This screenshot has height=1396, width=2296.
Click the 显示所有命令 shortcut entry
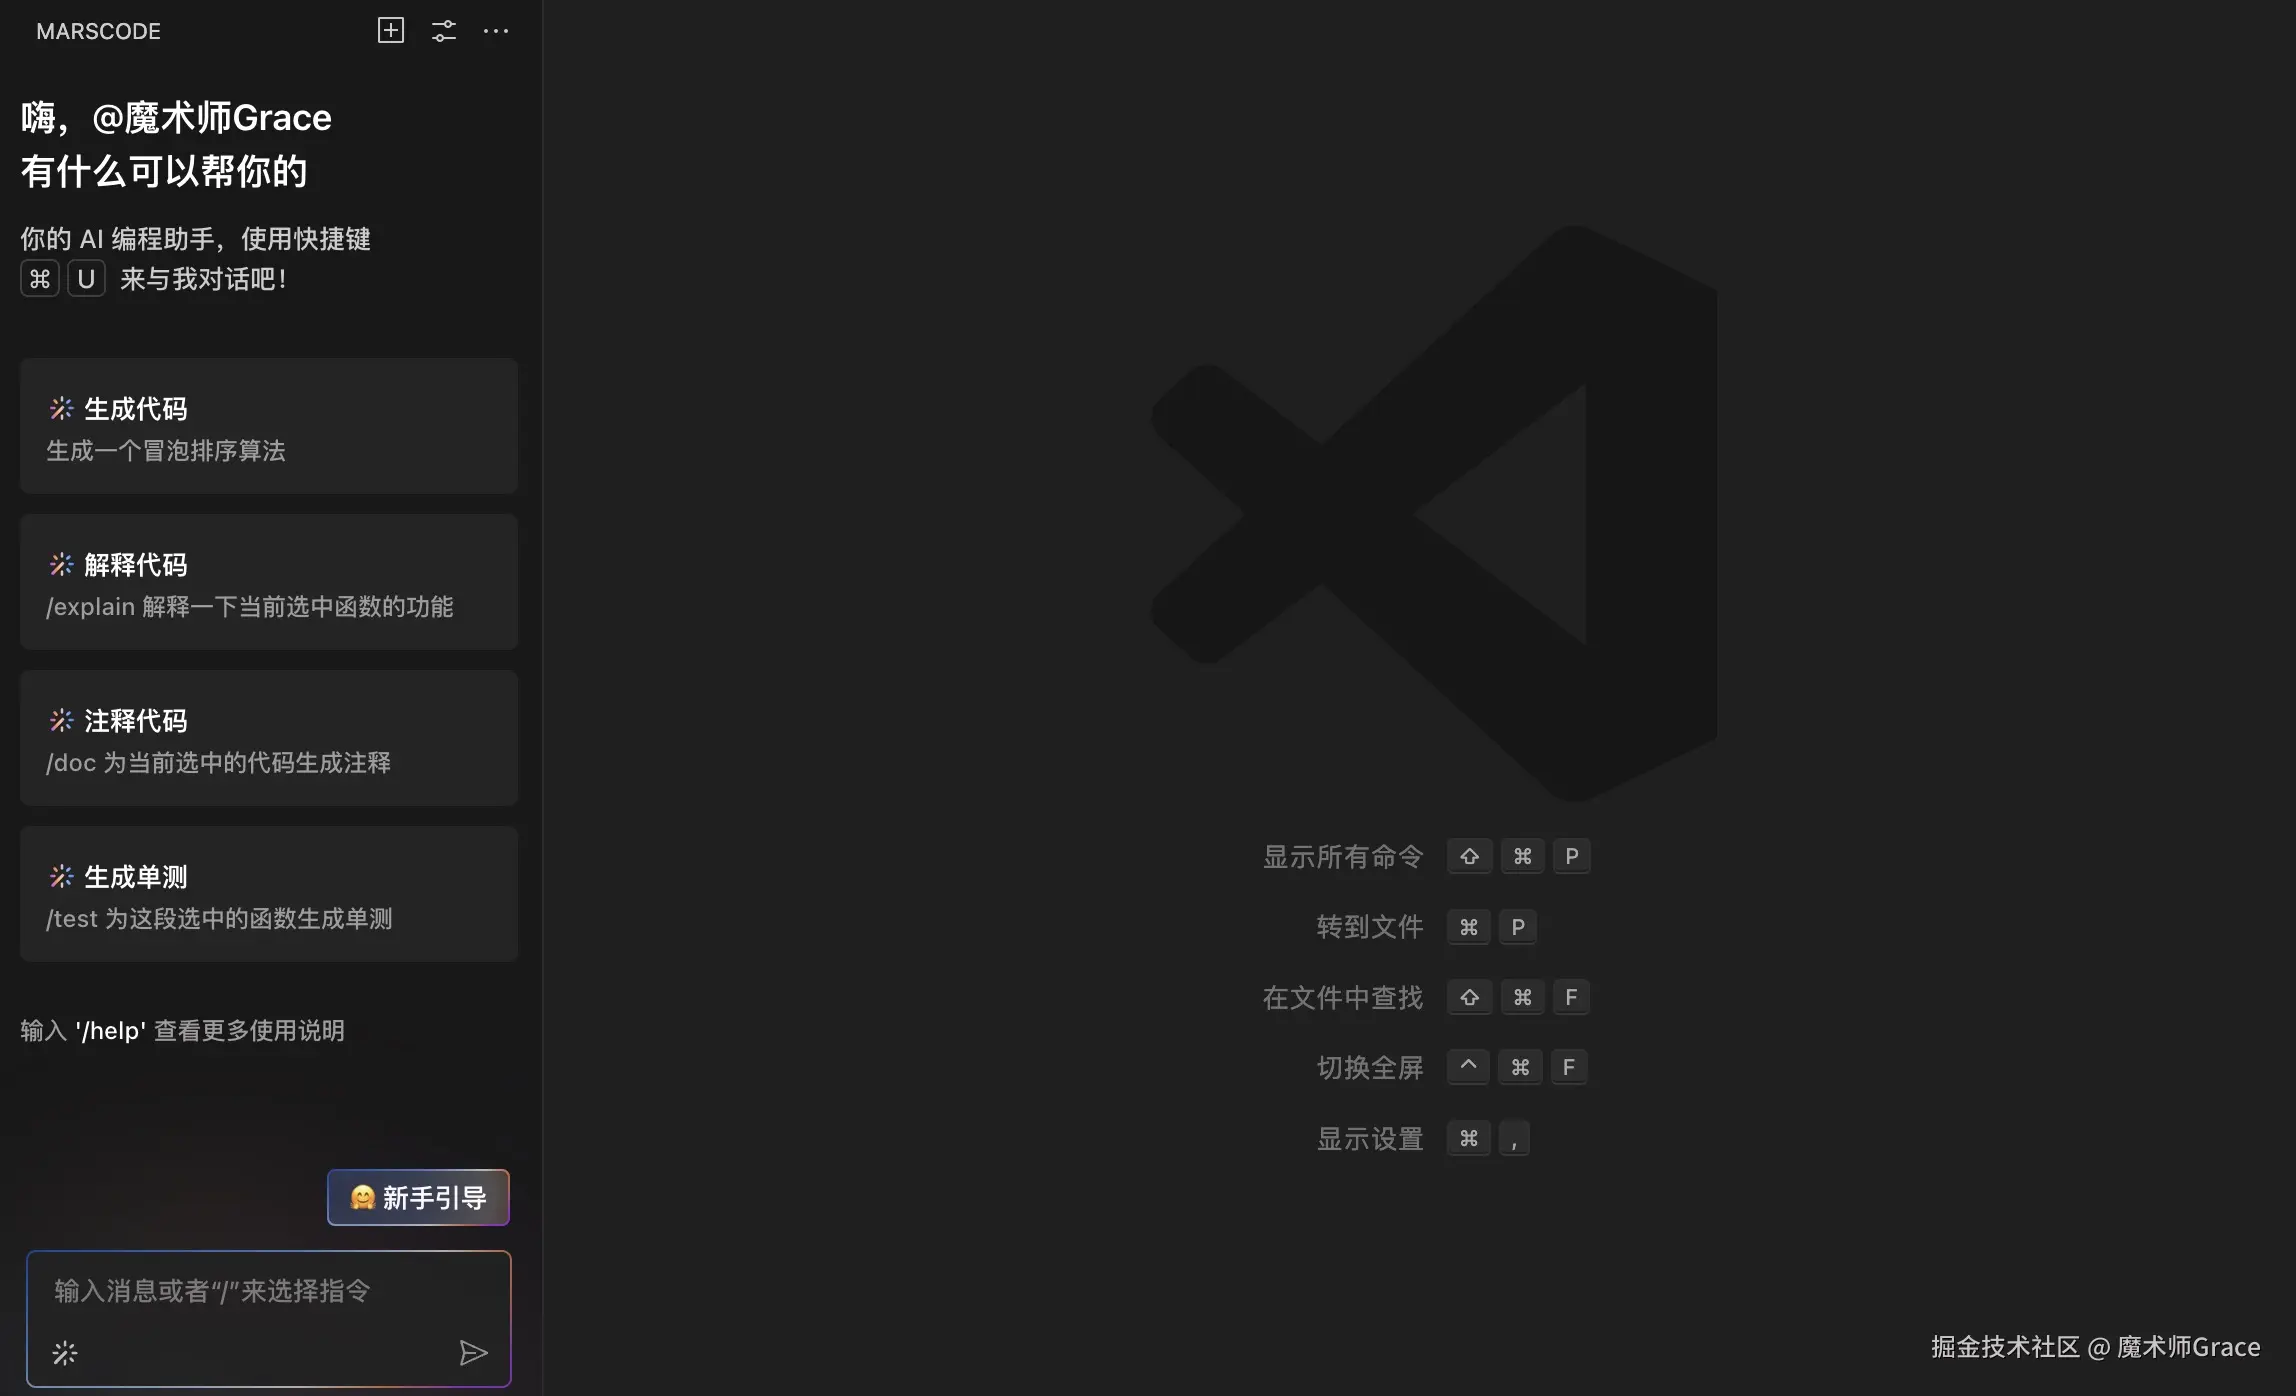[x=1342, y=857]
